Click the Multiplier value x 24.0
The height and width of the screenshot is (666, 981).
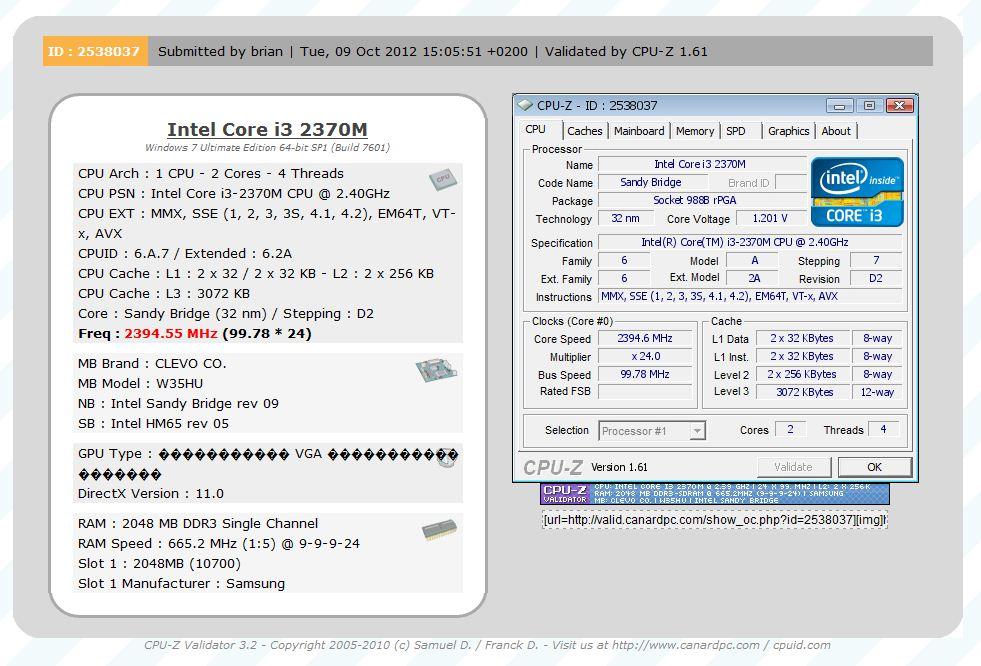(645, 356)
